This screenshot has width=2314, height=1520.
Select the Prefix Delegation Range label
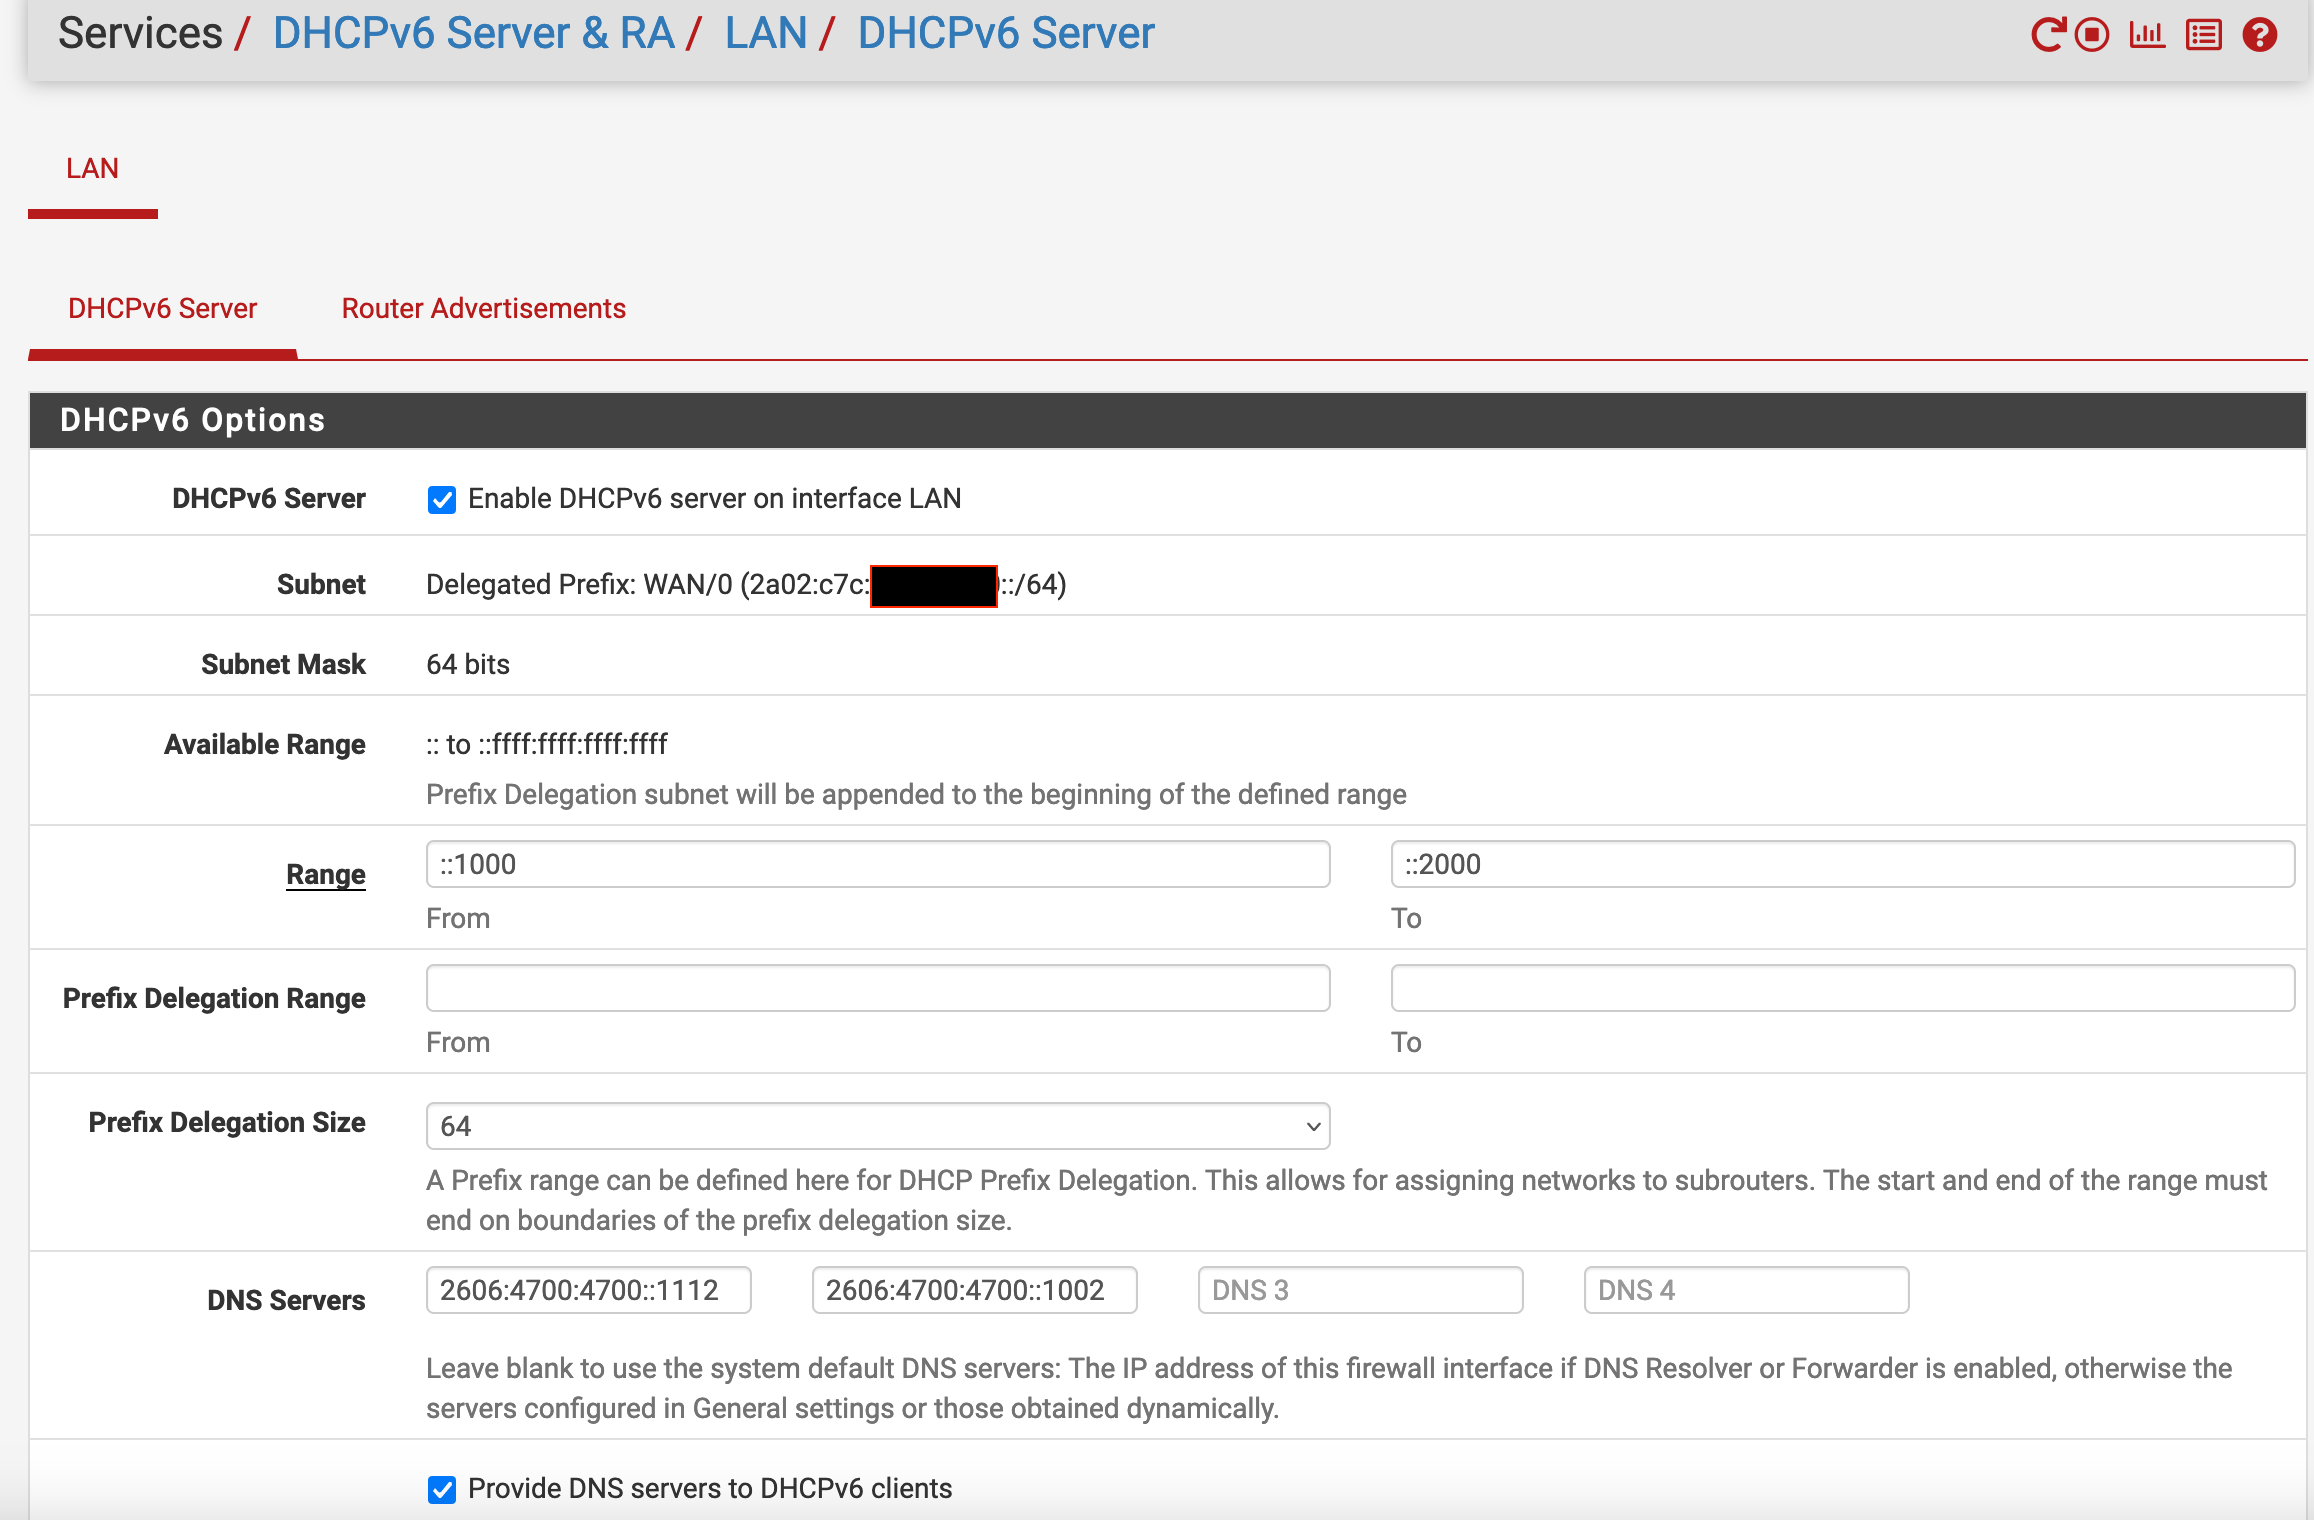point(214,998)
